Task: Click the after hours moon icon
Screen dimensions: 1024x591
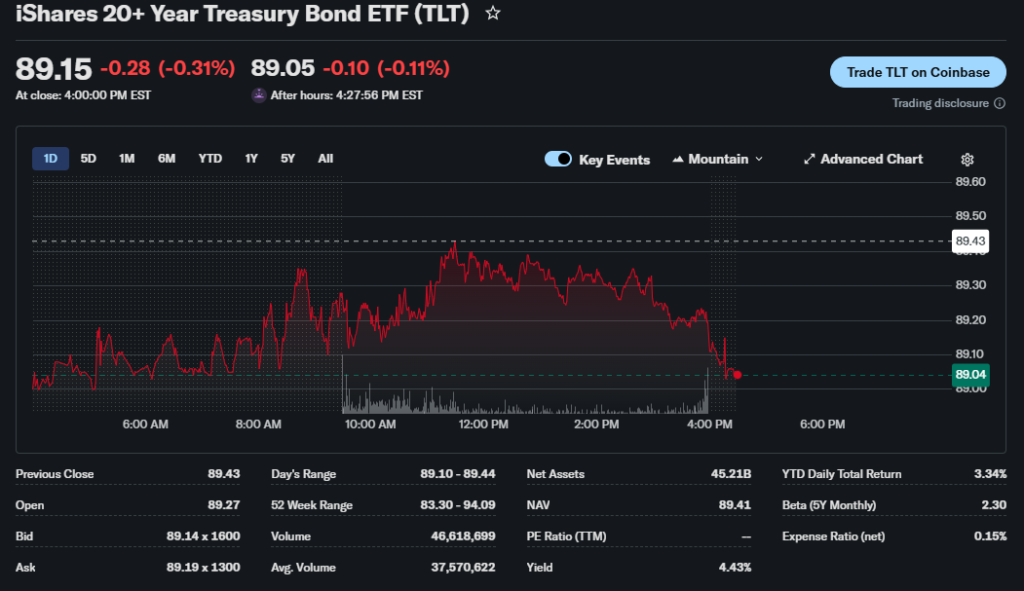Action: click(259, 96)
